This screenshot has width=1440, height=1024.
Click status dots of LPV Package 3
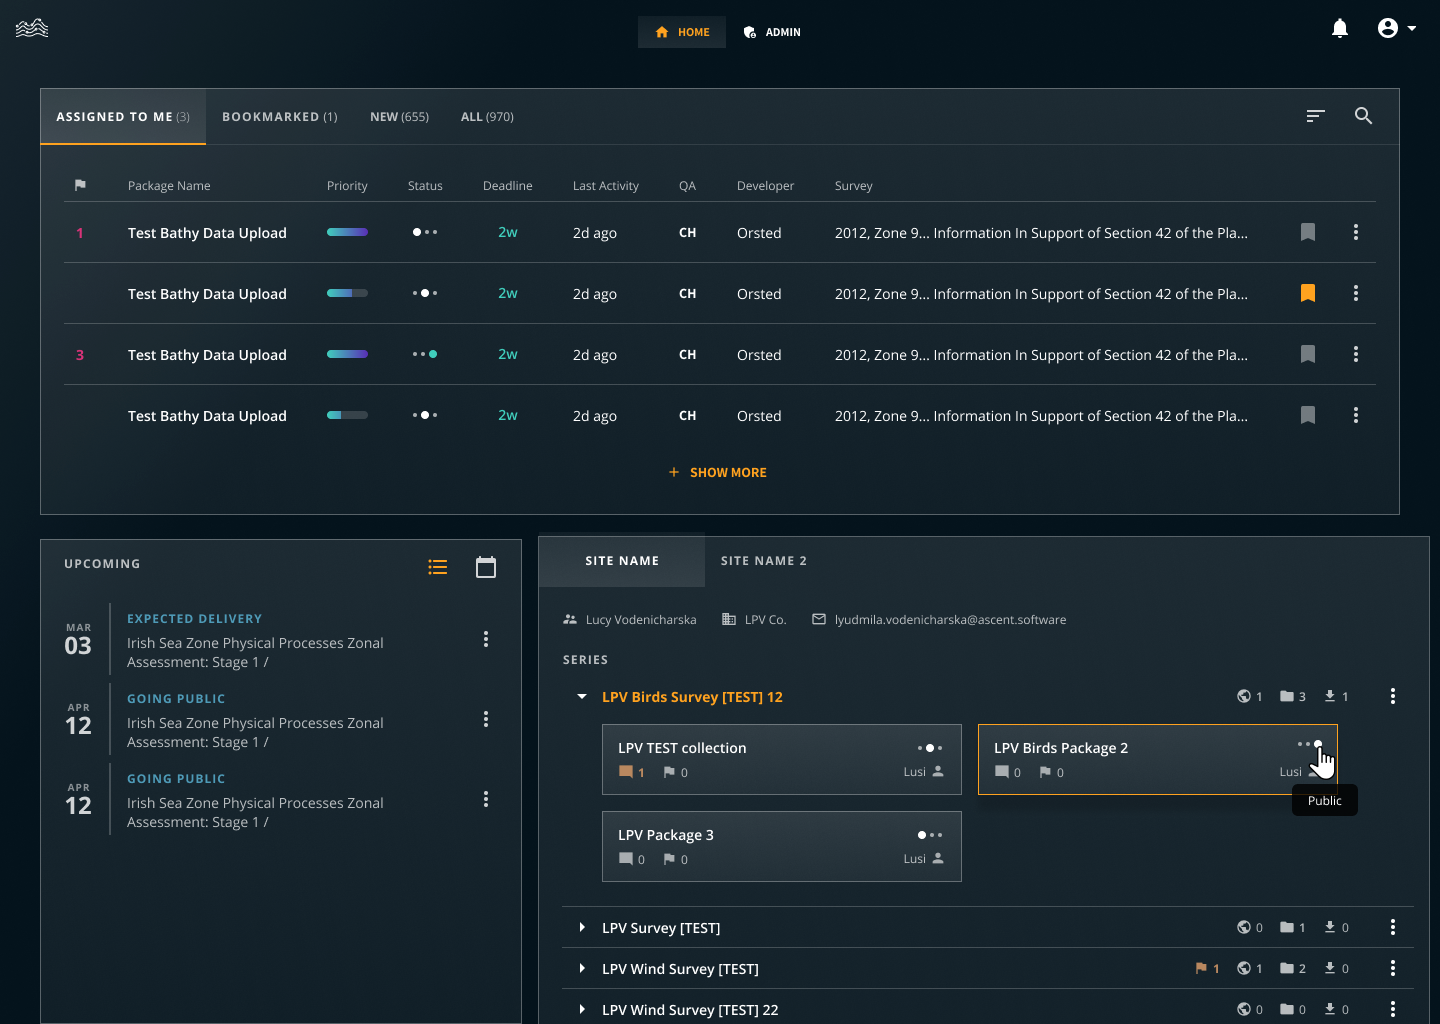click(930, 835)
